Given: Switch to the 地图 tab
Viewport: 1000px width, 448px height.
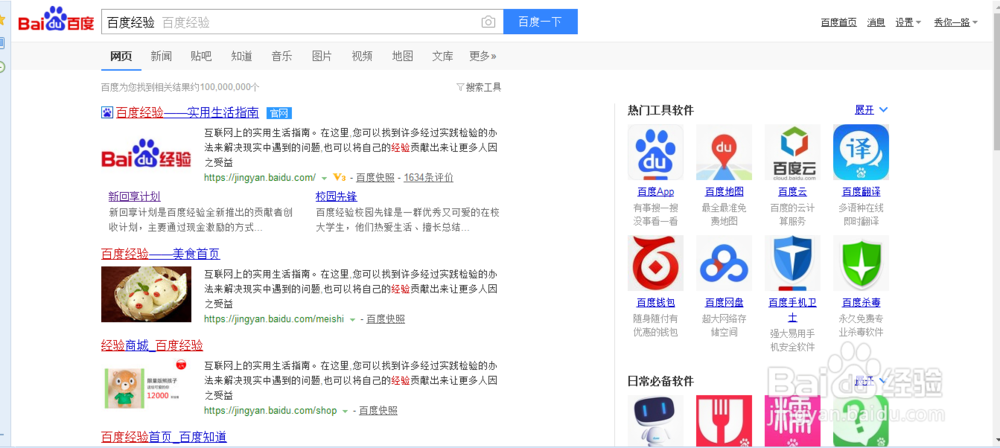Looking at the screenshot, I should pos(402,56).
